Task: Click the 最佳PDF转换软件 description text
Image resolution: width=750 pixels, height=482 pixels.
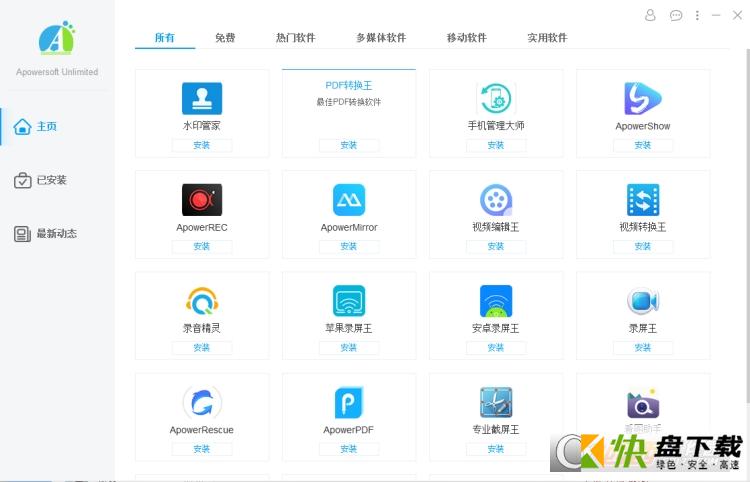Action: click(349, 102)
